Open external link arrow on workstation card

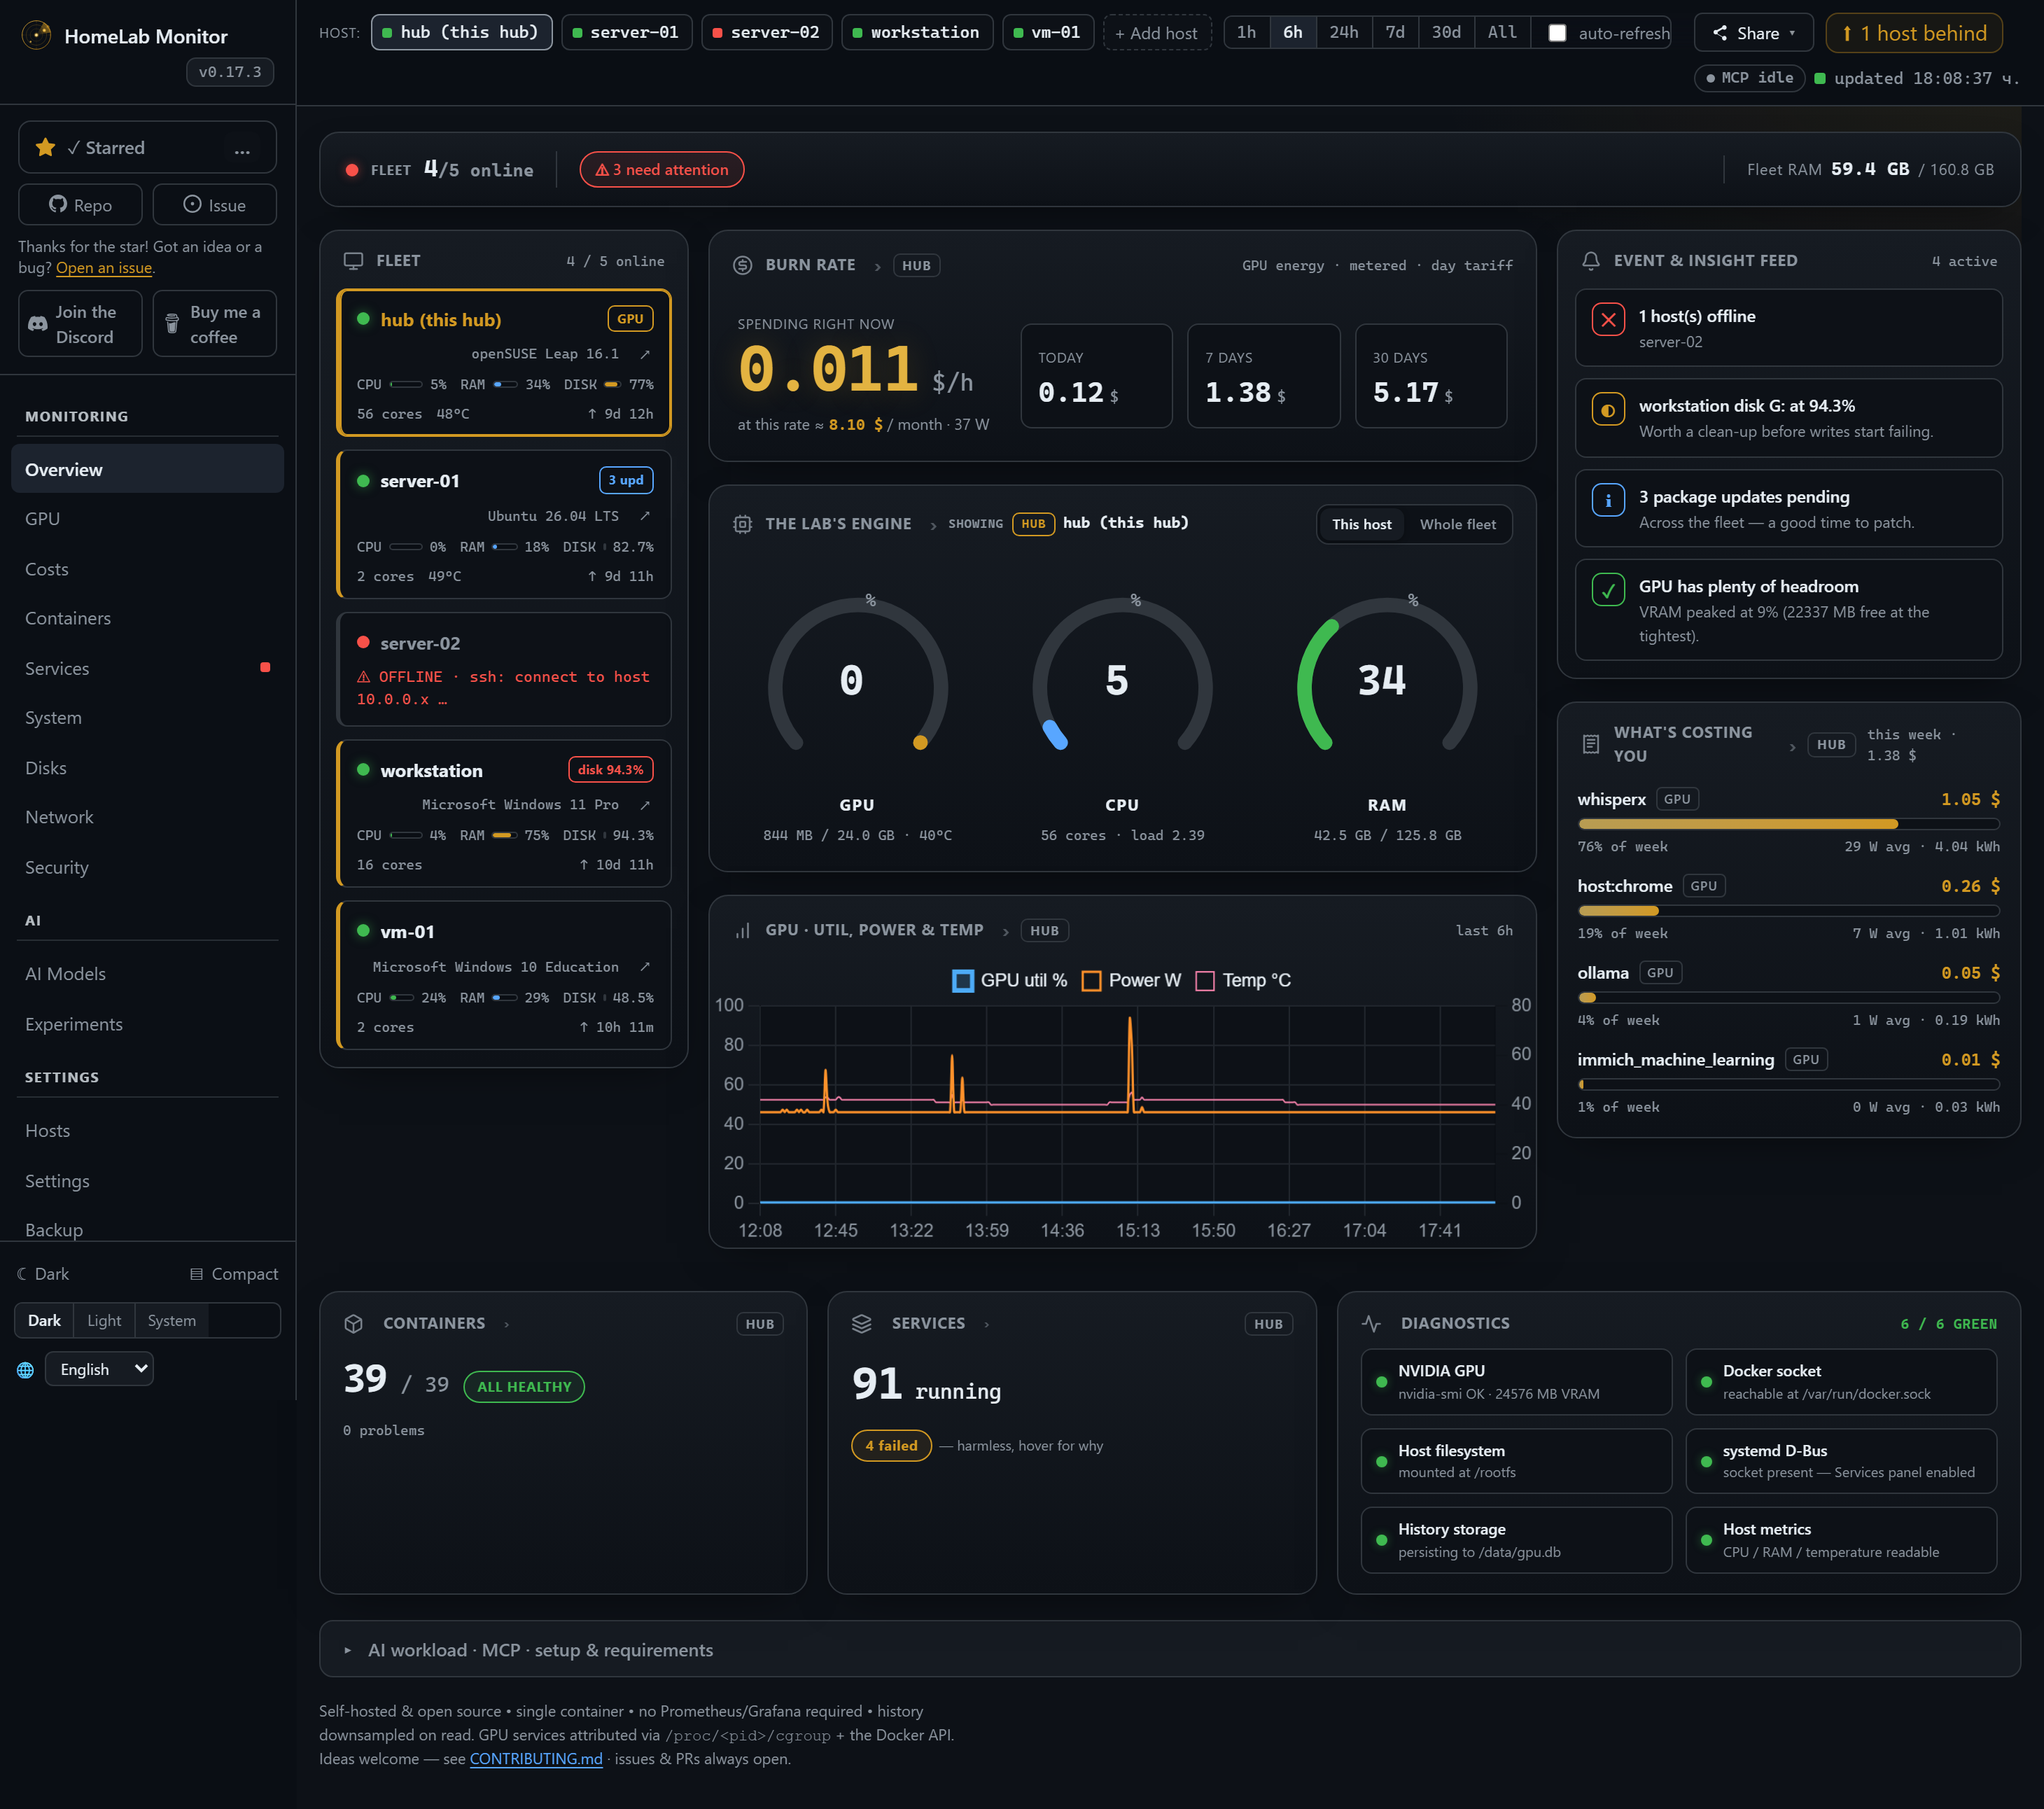(645, 805)
